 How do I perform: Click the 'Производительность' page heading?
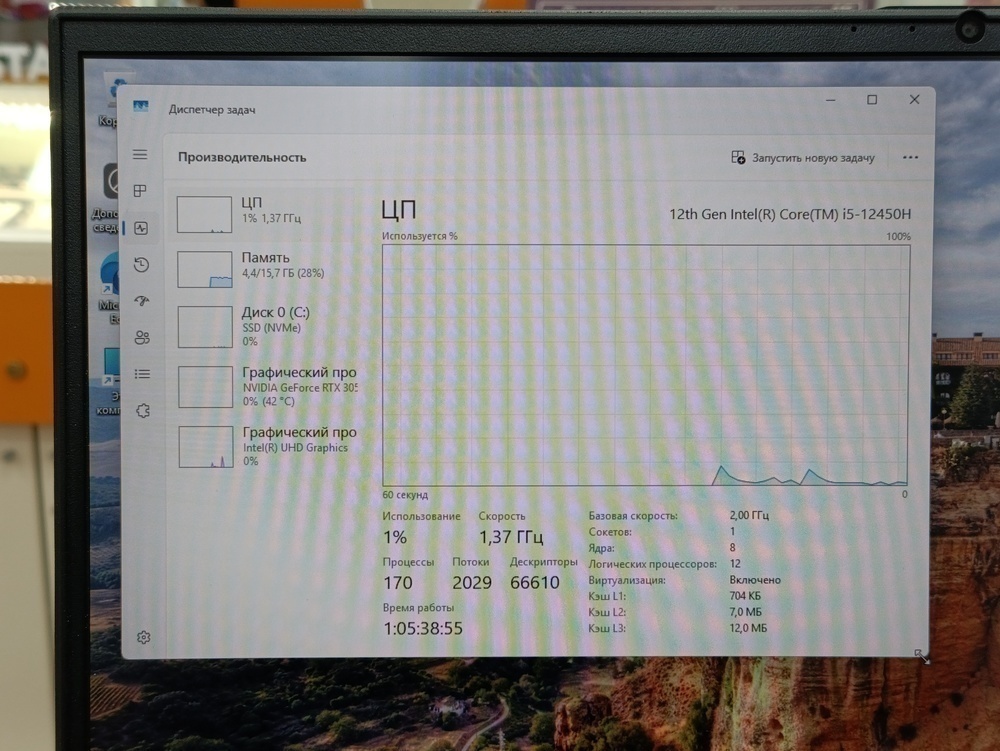pos(242,157)
